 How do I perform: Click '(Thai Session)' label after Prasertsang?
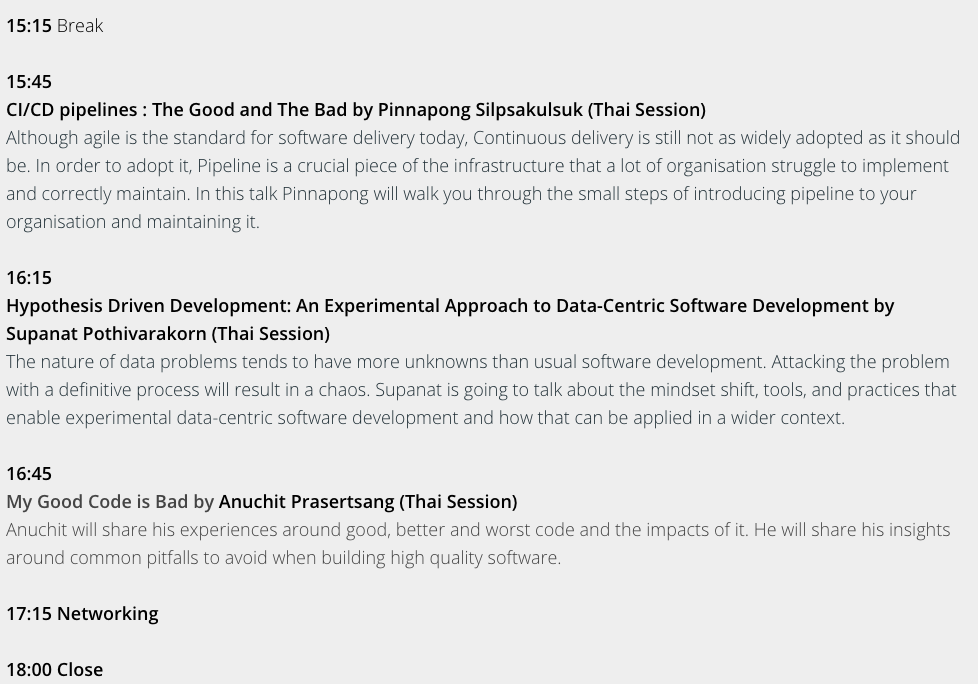pyautogui.click(x=458, y=502)
